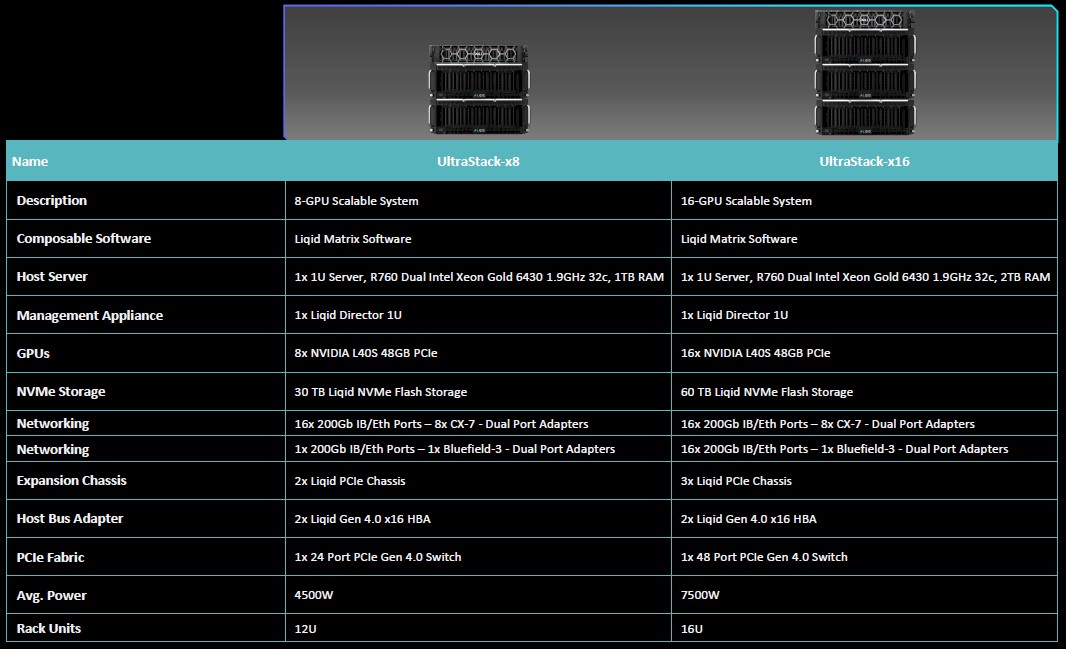This screenshot has height=649, width=1066.
Task: Click the NVMe Storage row label
Action: point(61,391)
